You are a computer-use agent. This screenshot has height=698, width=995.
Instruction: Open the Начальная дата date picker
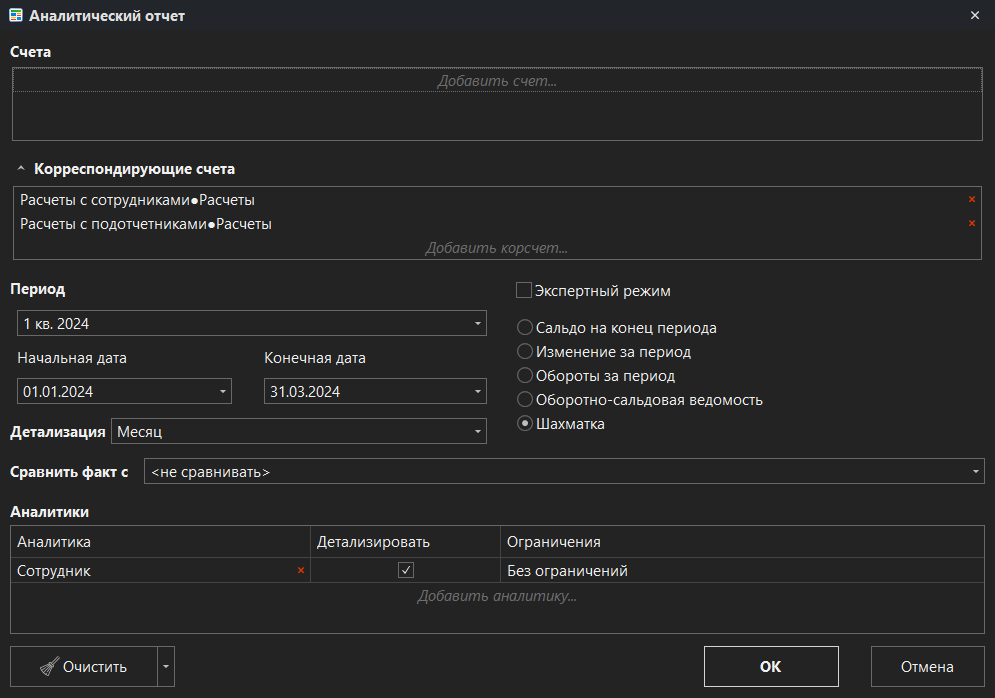click(221, 391)
